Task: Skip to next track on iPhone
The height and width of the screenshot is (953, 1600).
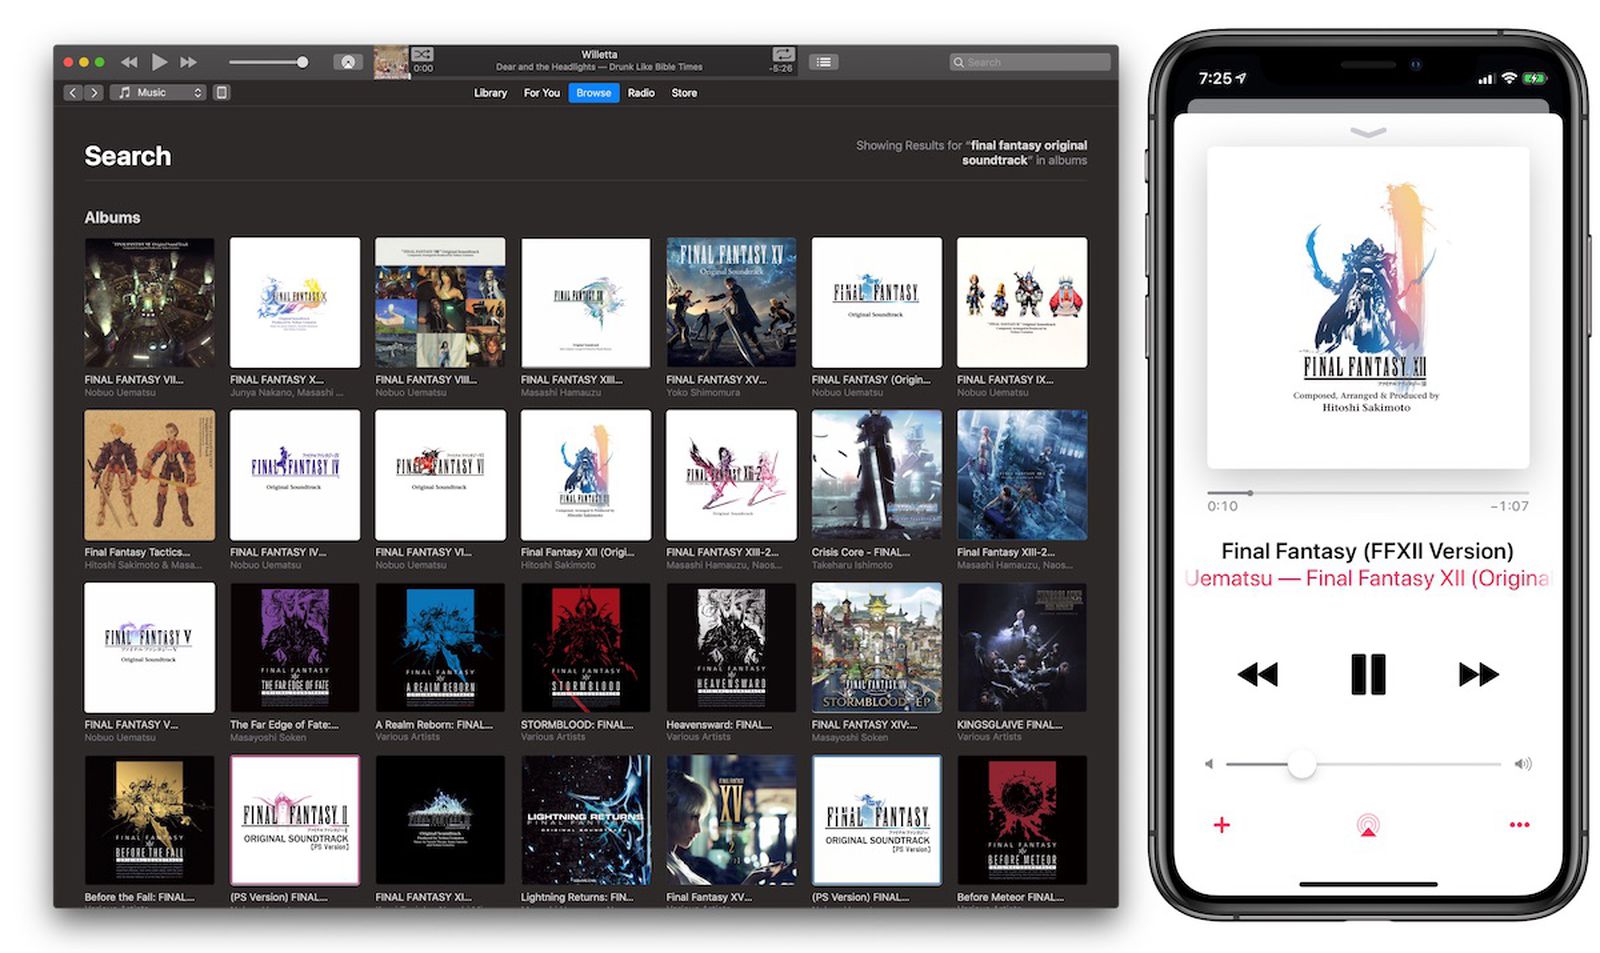Action: [1477, 675]
